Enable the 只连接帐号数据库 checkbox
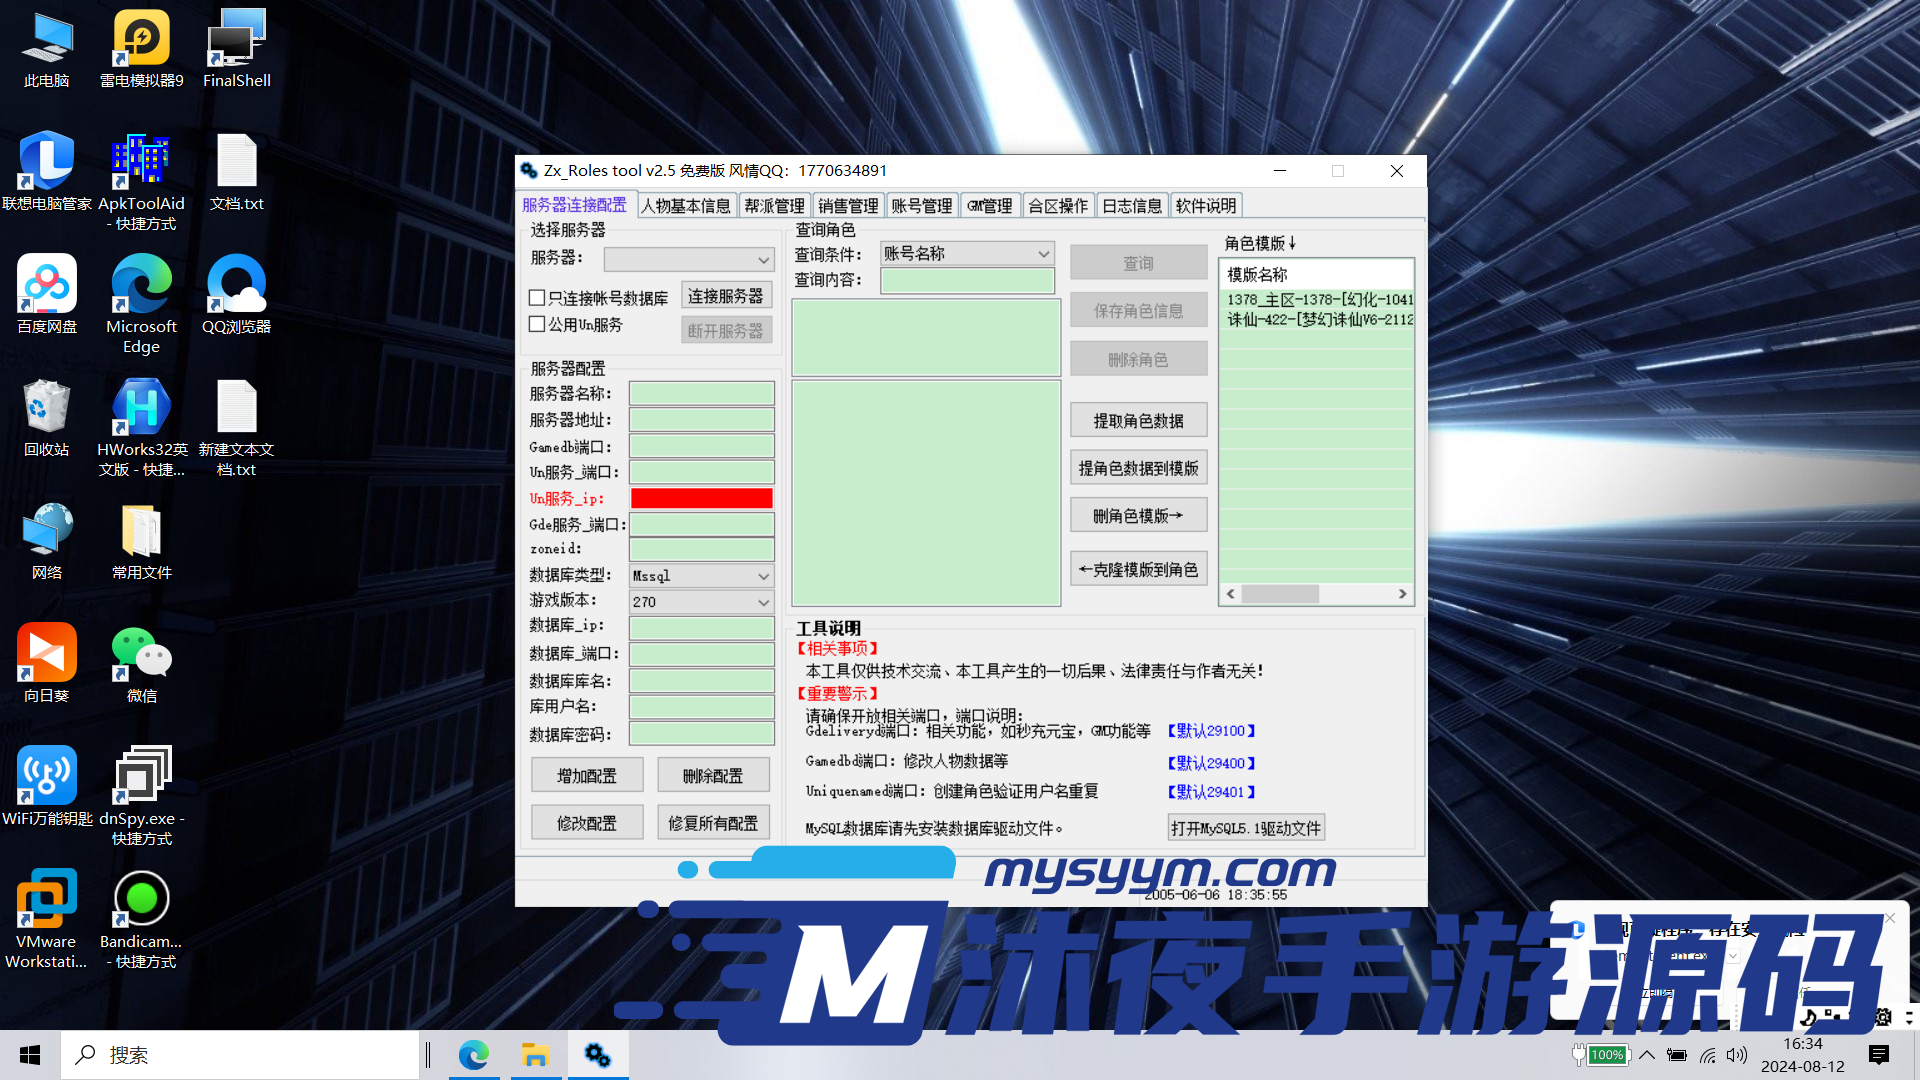 537,298
